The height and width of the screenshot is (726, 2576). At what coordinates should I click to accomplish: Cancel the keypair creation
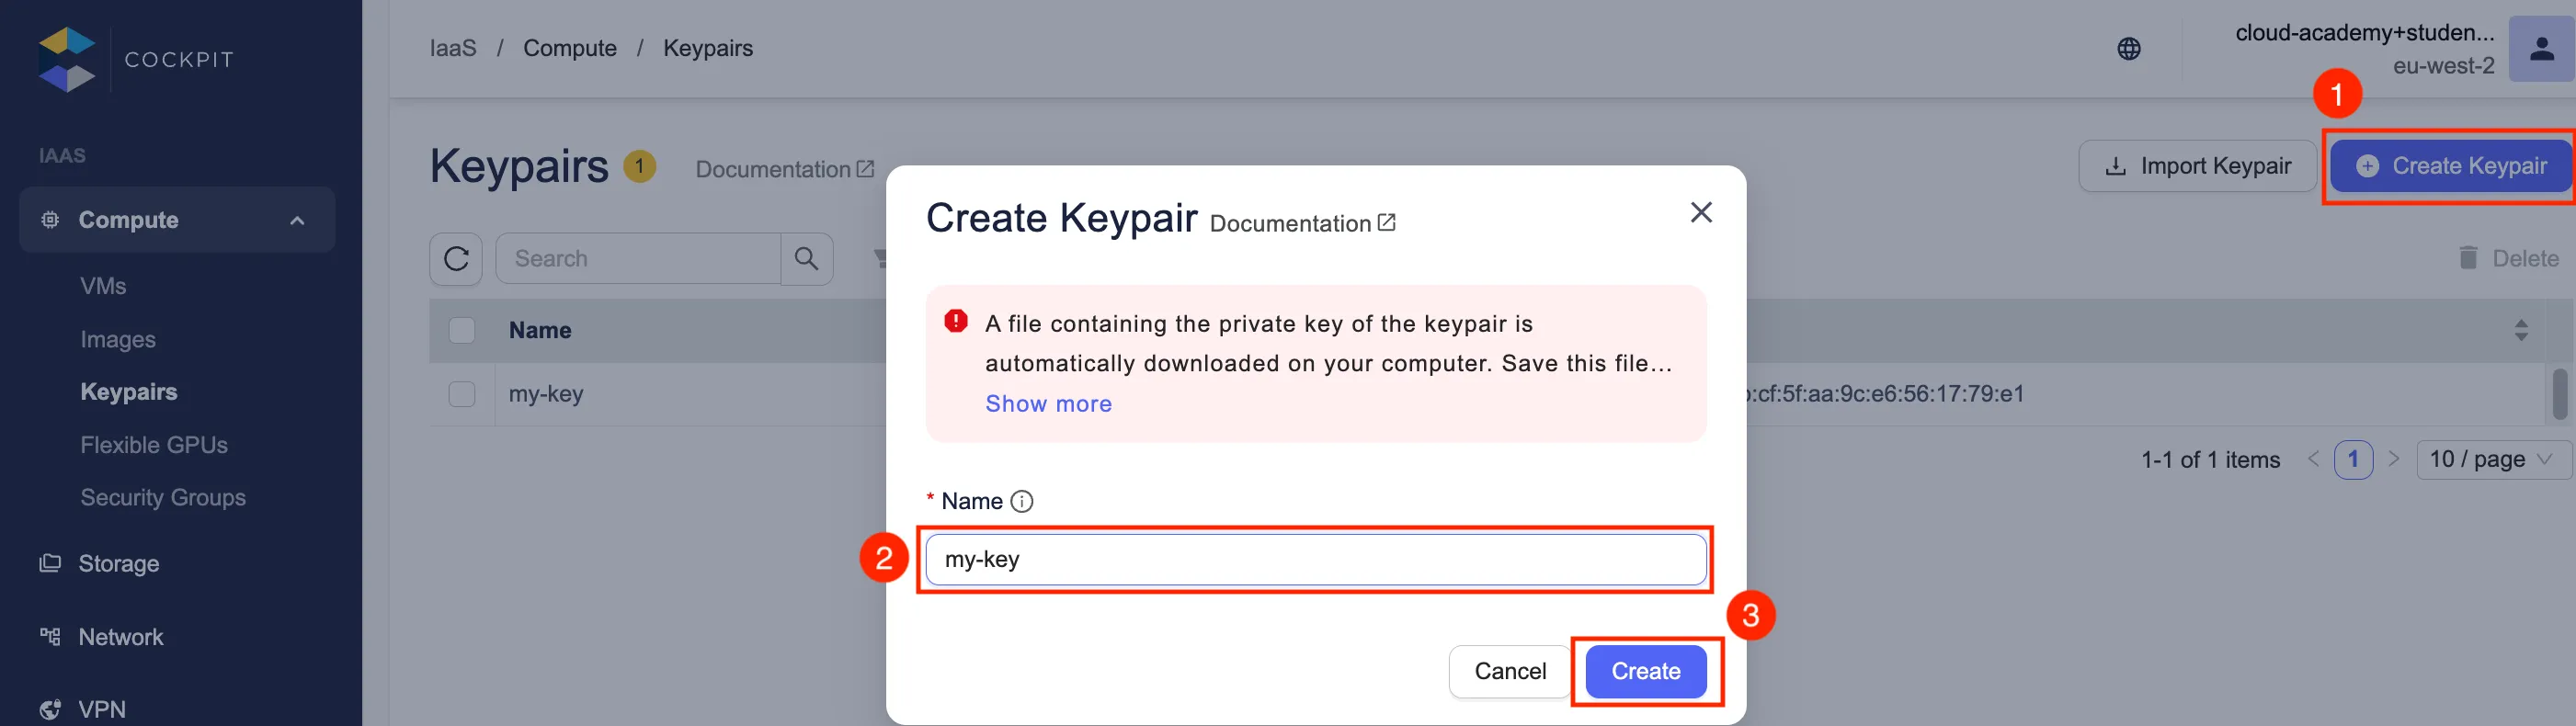tap(1509, 671)
